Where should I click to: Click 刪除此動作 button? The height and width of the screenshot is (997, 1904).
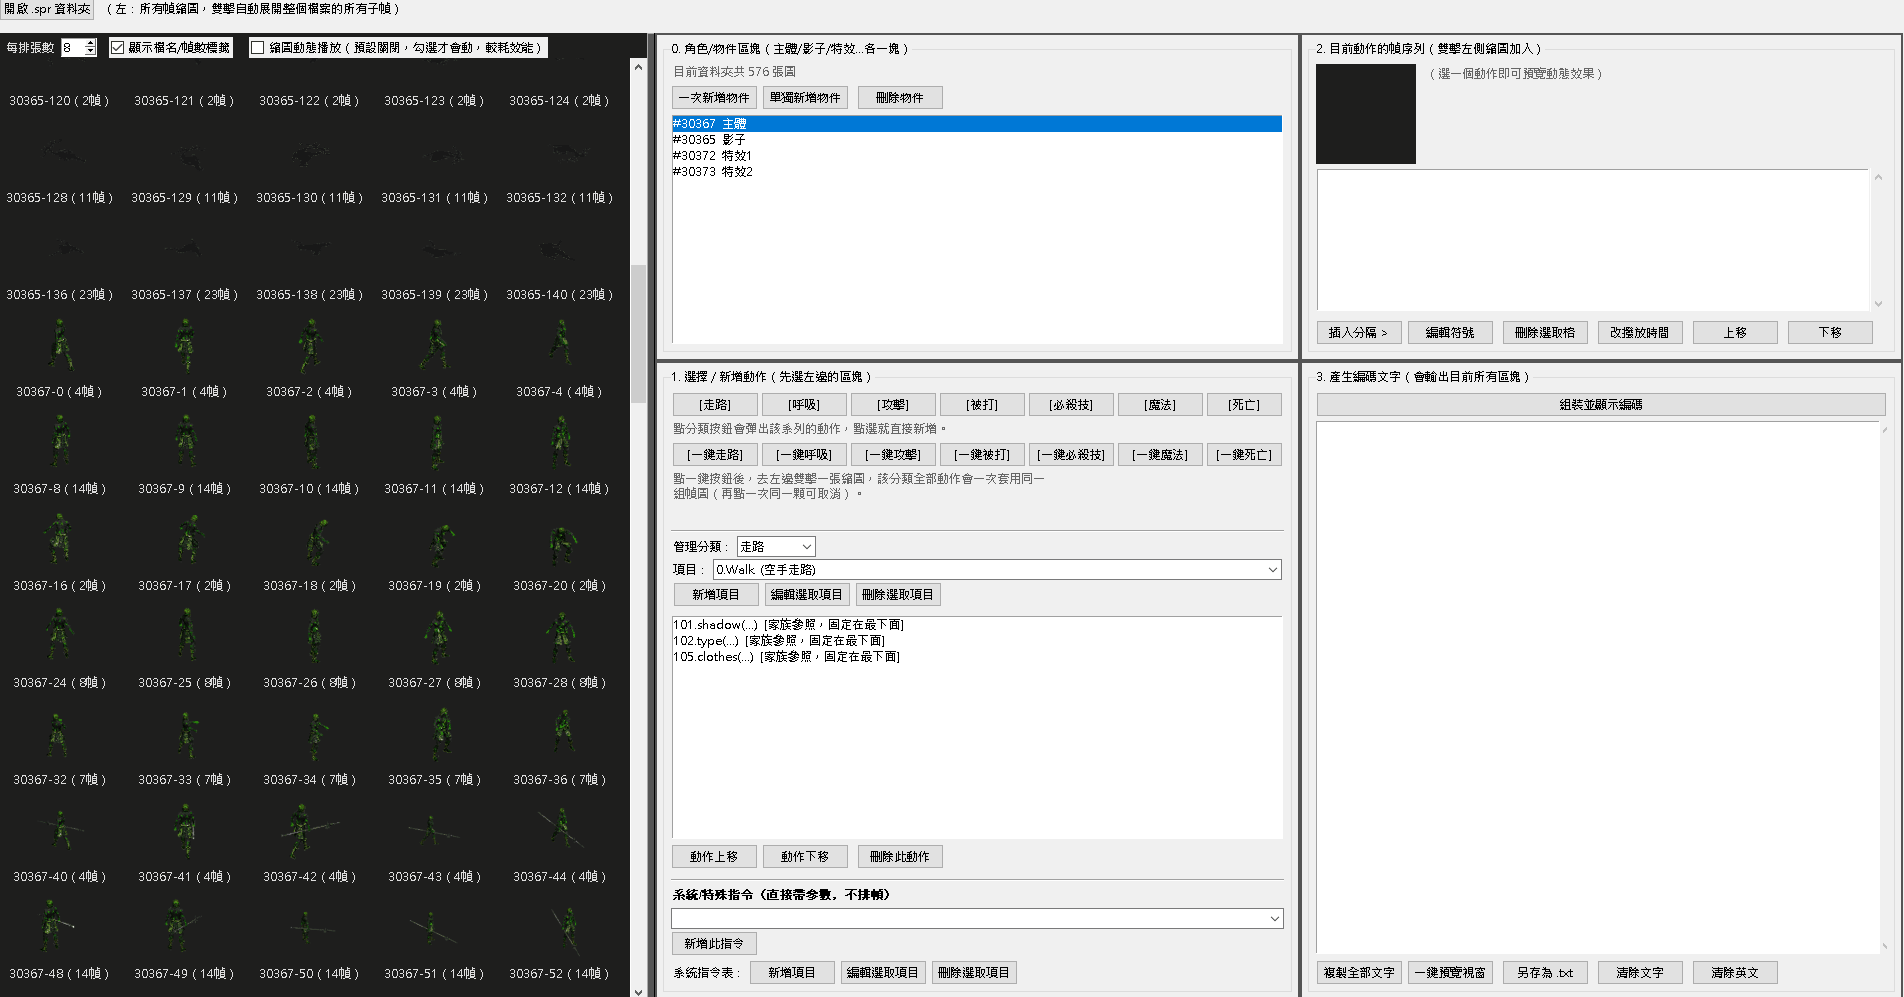point(900,856)
